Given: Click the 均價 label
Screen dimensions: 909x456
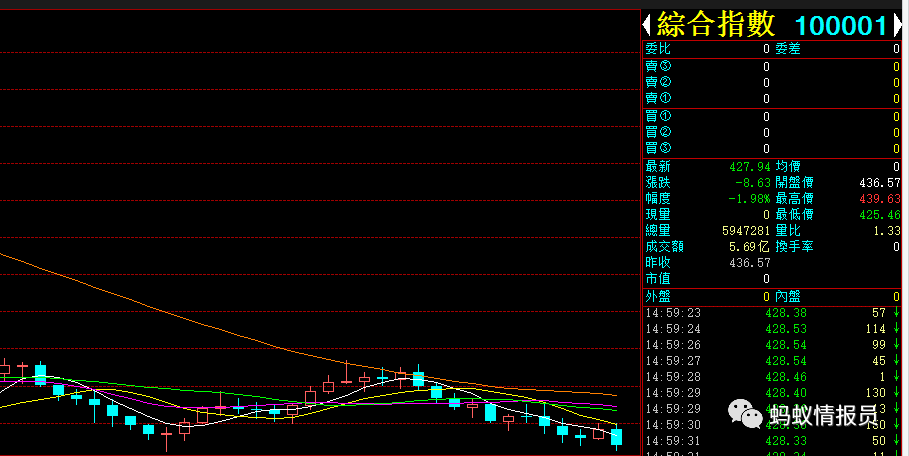Looking at the screenshot, I should (788, 167).
